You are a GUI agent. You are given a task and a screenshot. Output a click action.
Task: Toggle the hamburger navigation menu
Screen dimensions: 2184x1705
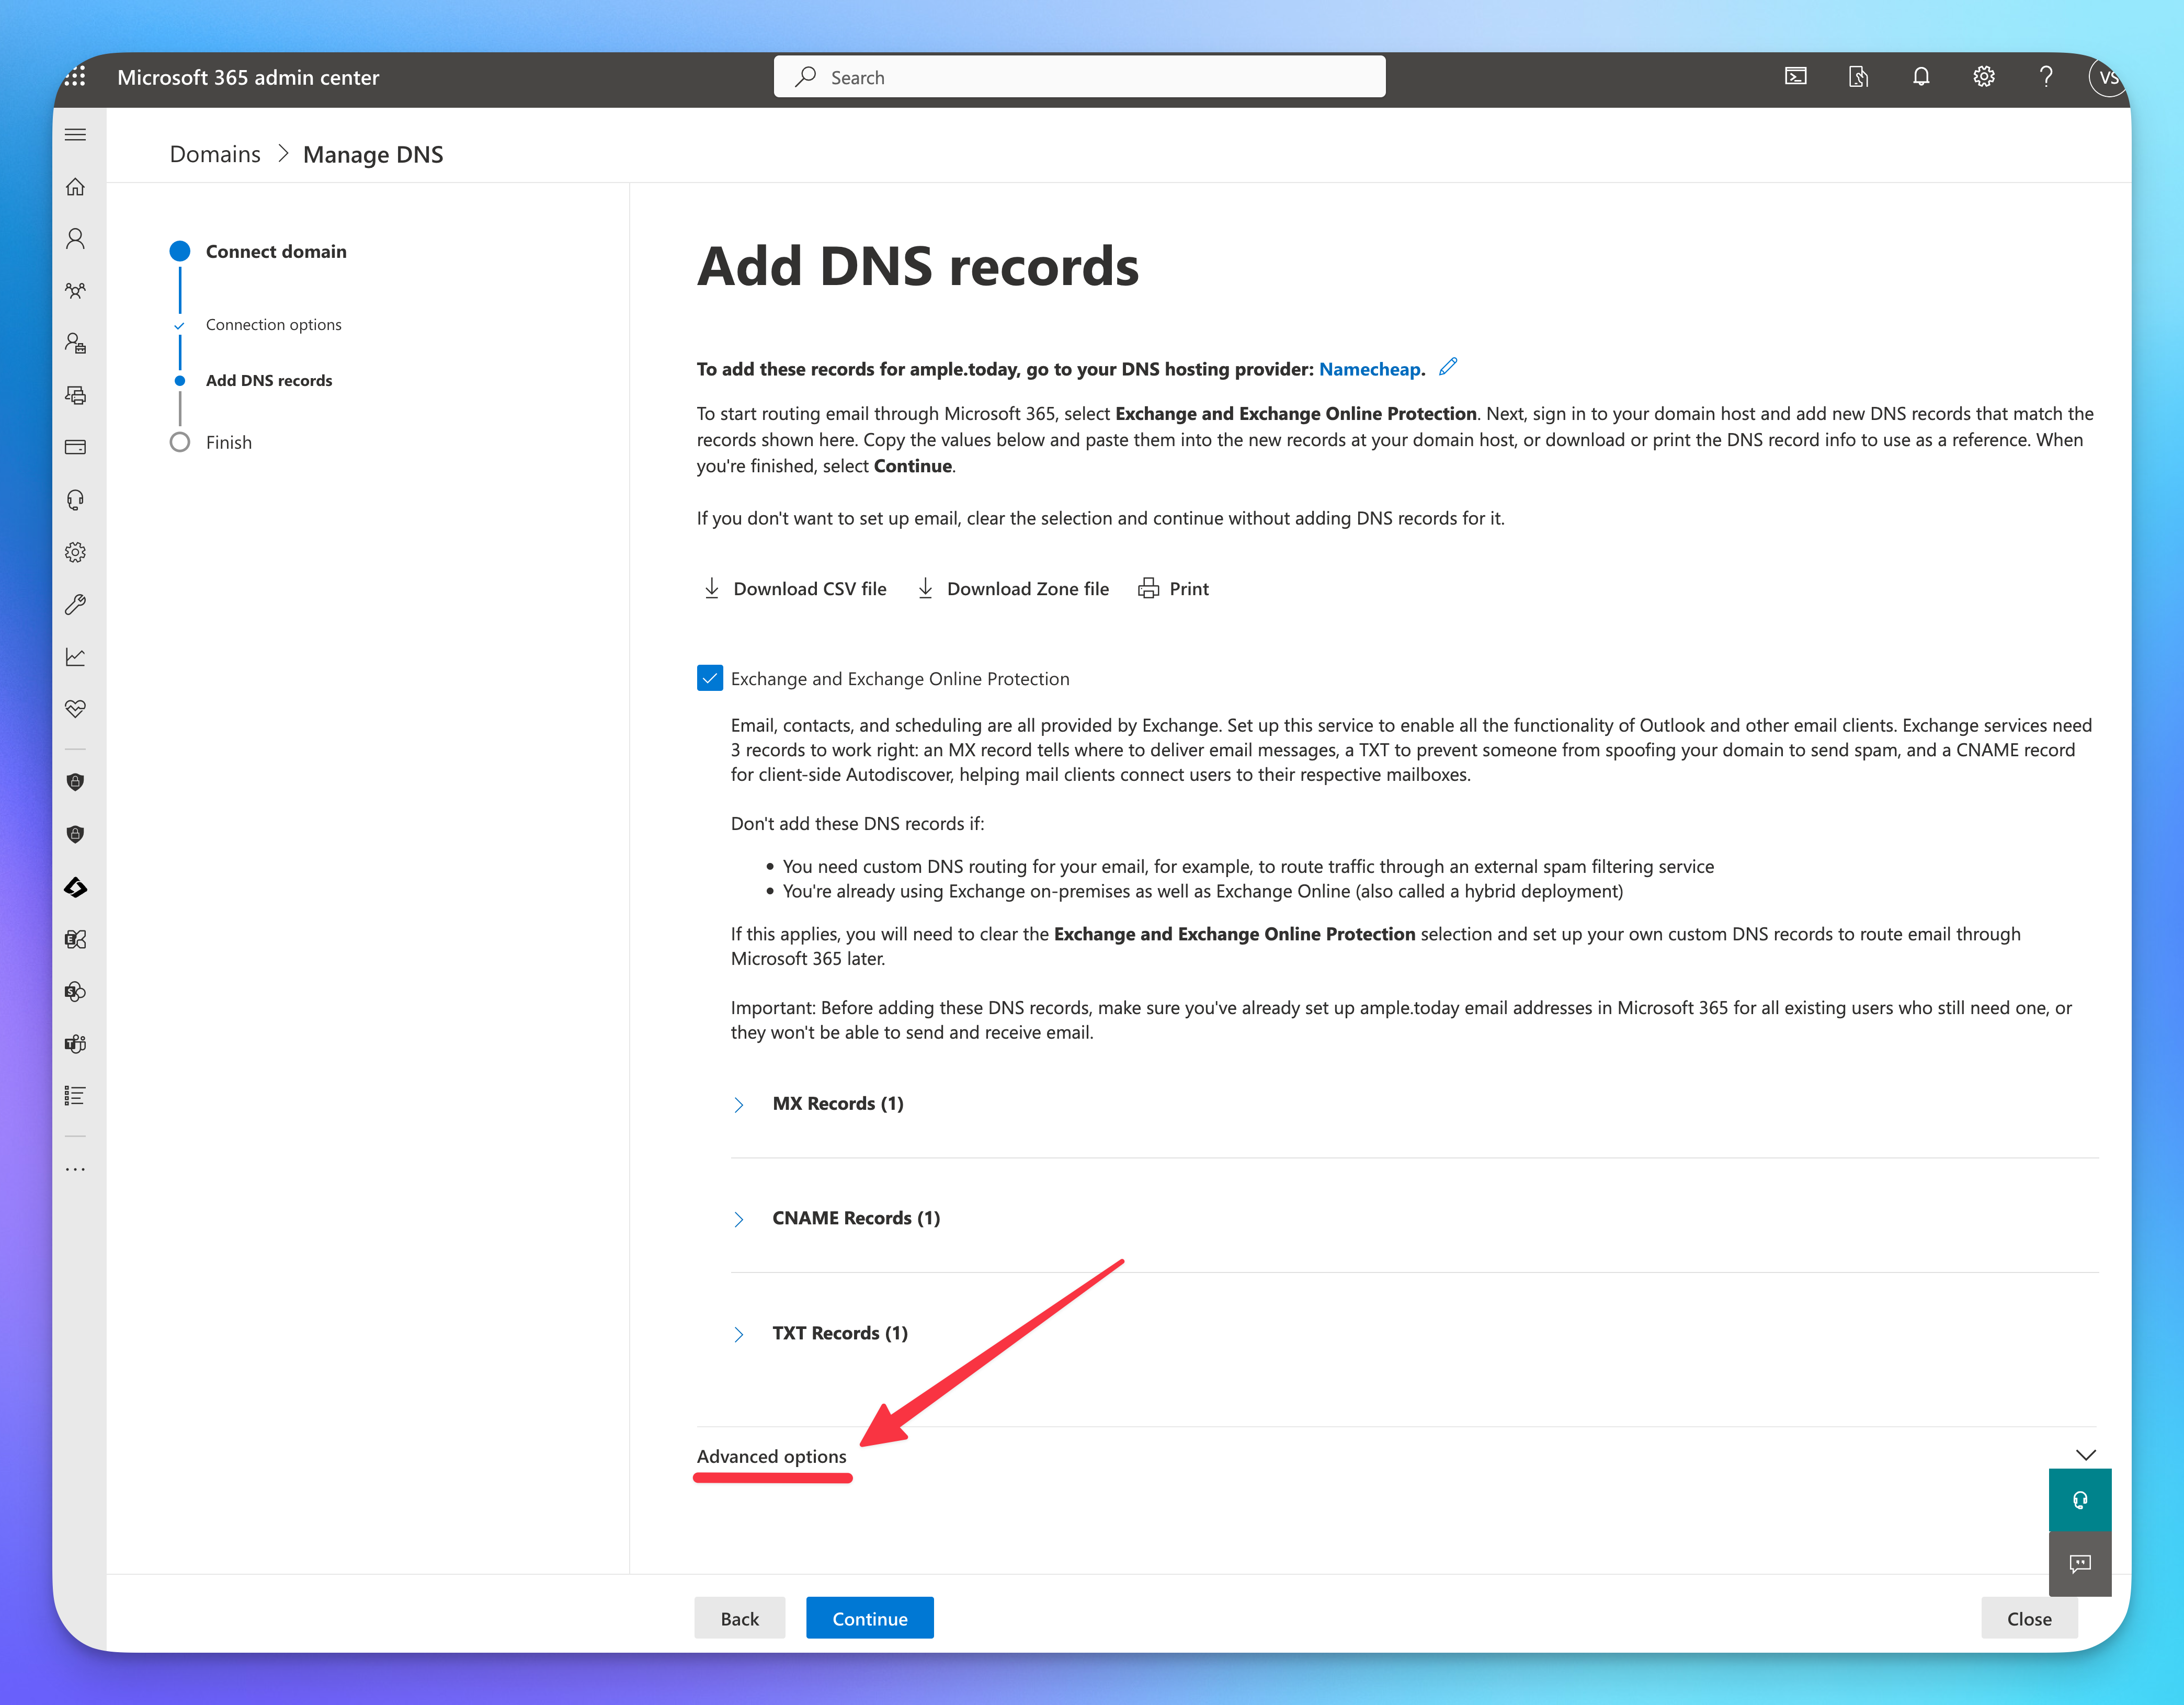point(75,135)
